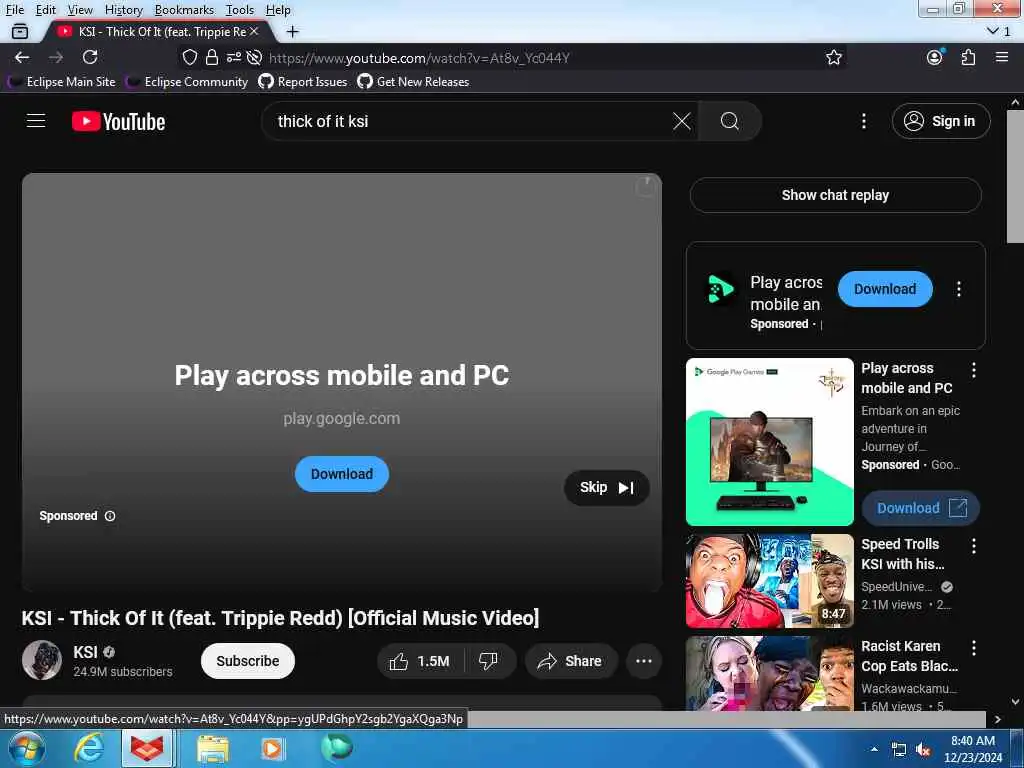Close the KSI Thick Of It tab

[254, 31]
